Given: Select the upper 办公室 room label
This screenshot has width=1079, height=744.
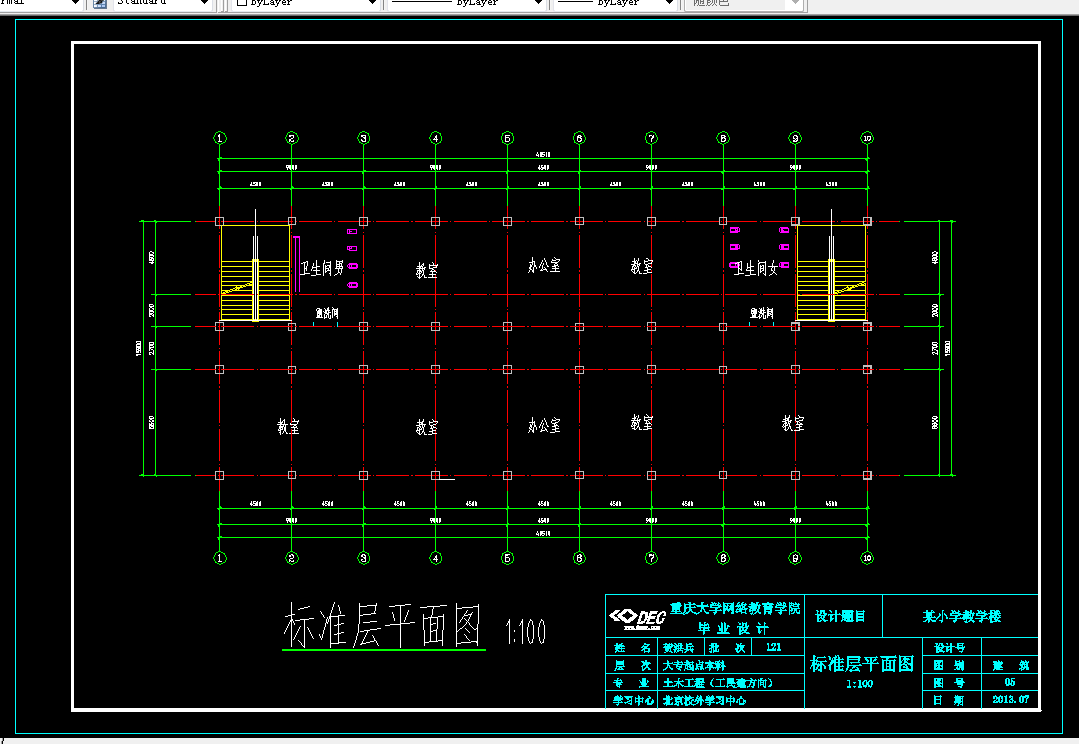Looking at the screenshot, I should [x=544, y=265].
